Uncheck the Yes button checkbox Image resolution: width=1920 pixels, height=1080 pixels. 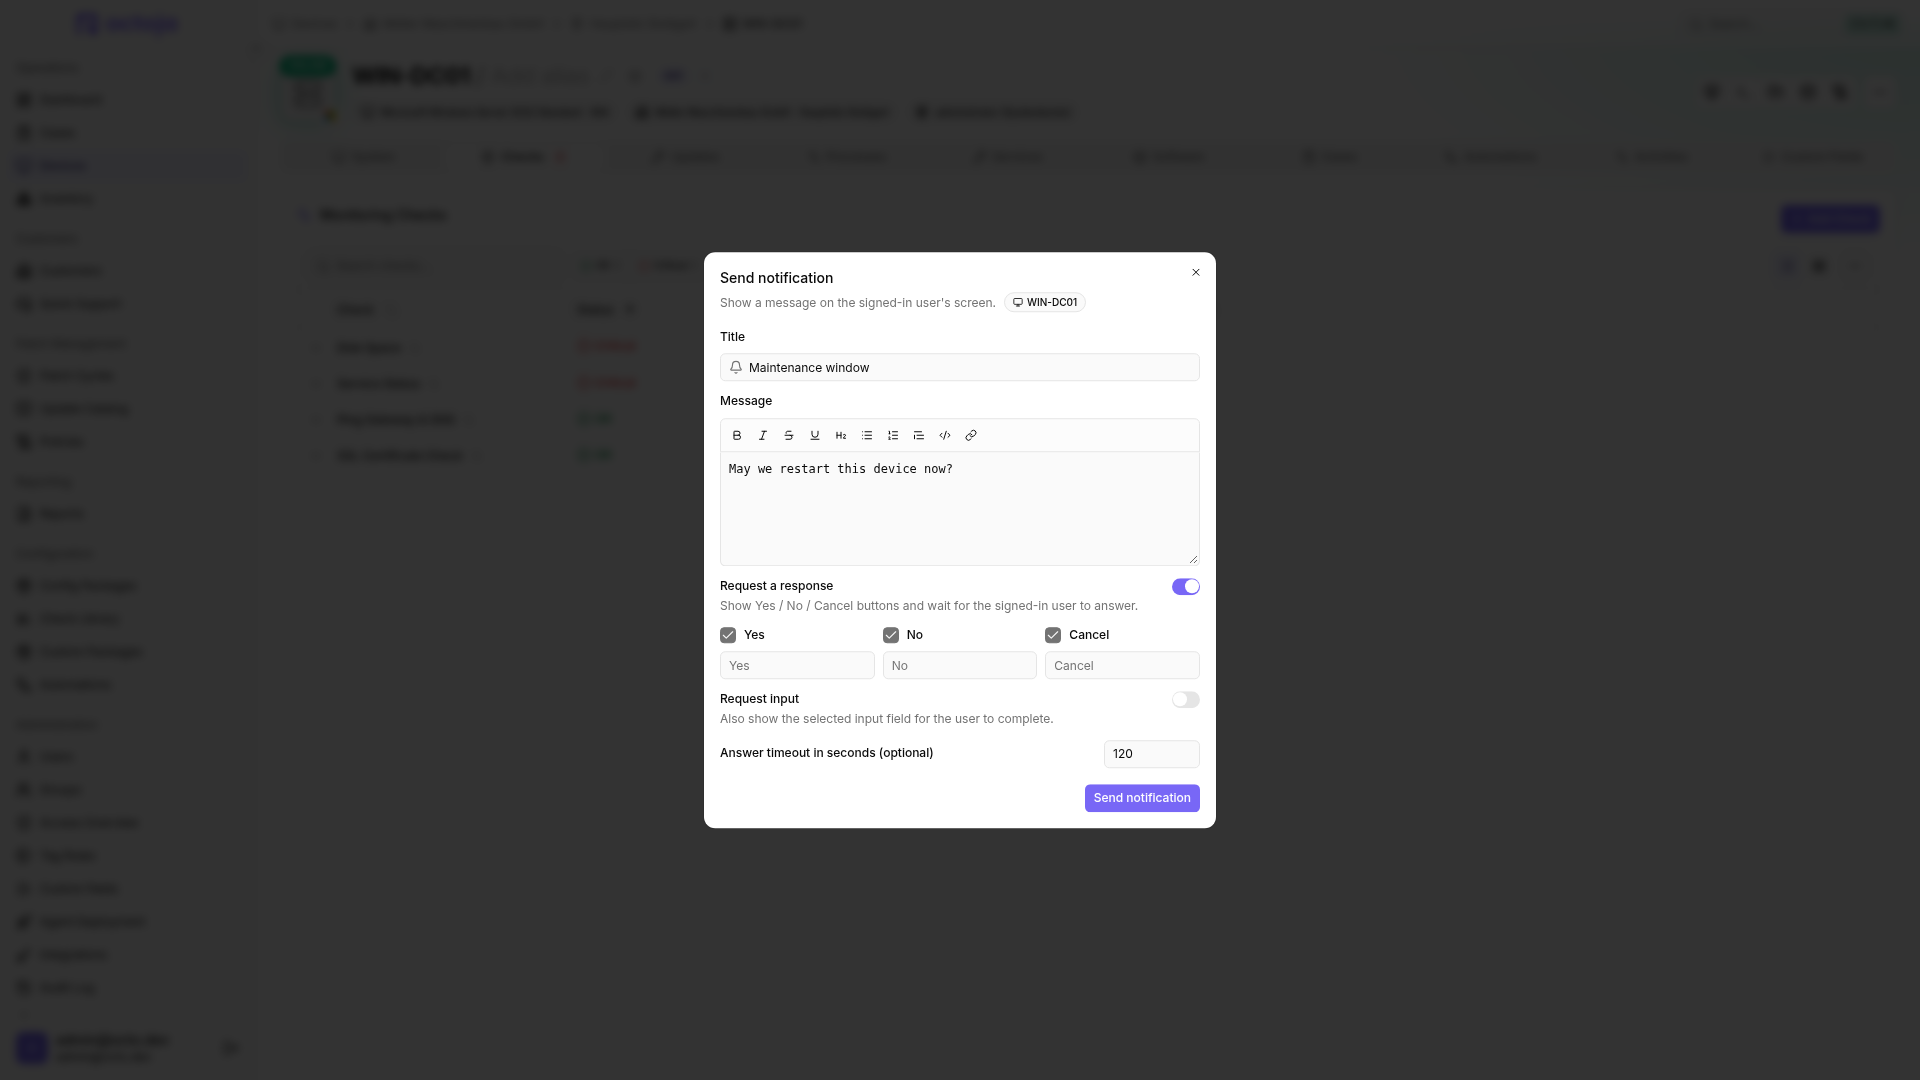728,635
